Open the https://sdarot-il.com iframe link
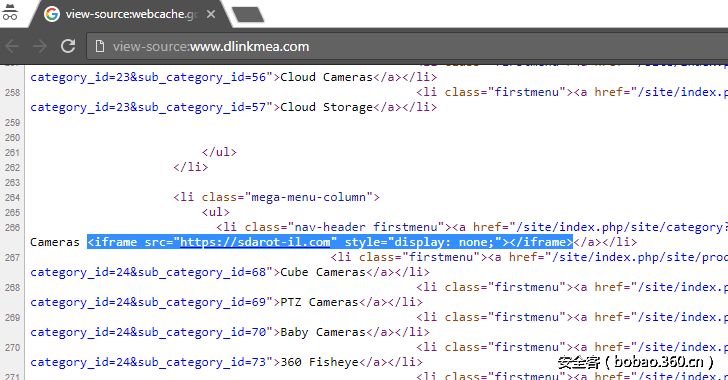 coord(255,242)
